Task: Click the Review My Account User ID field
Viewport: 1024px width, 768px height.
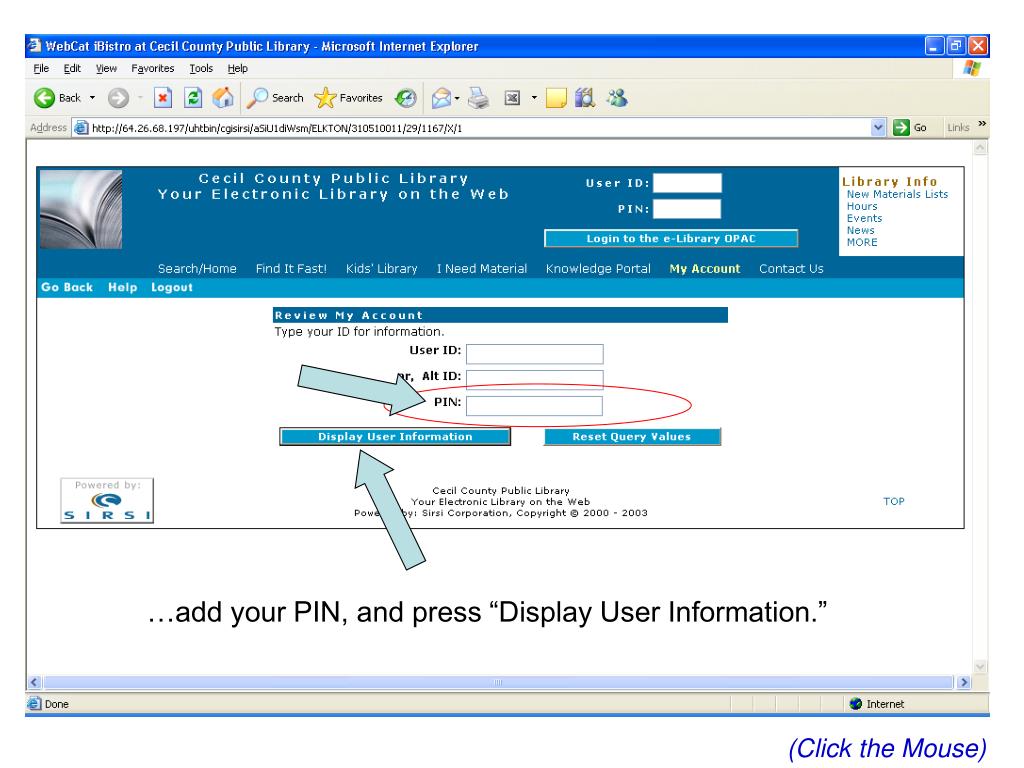Action: tap(534, 353)
